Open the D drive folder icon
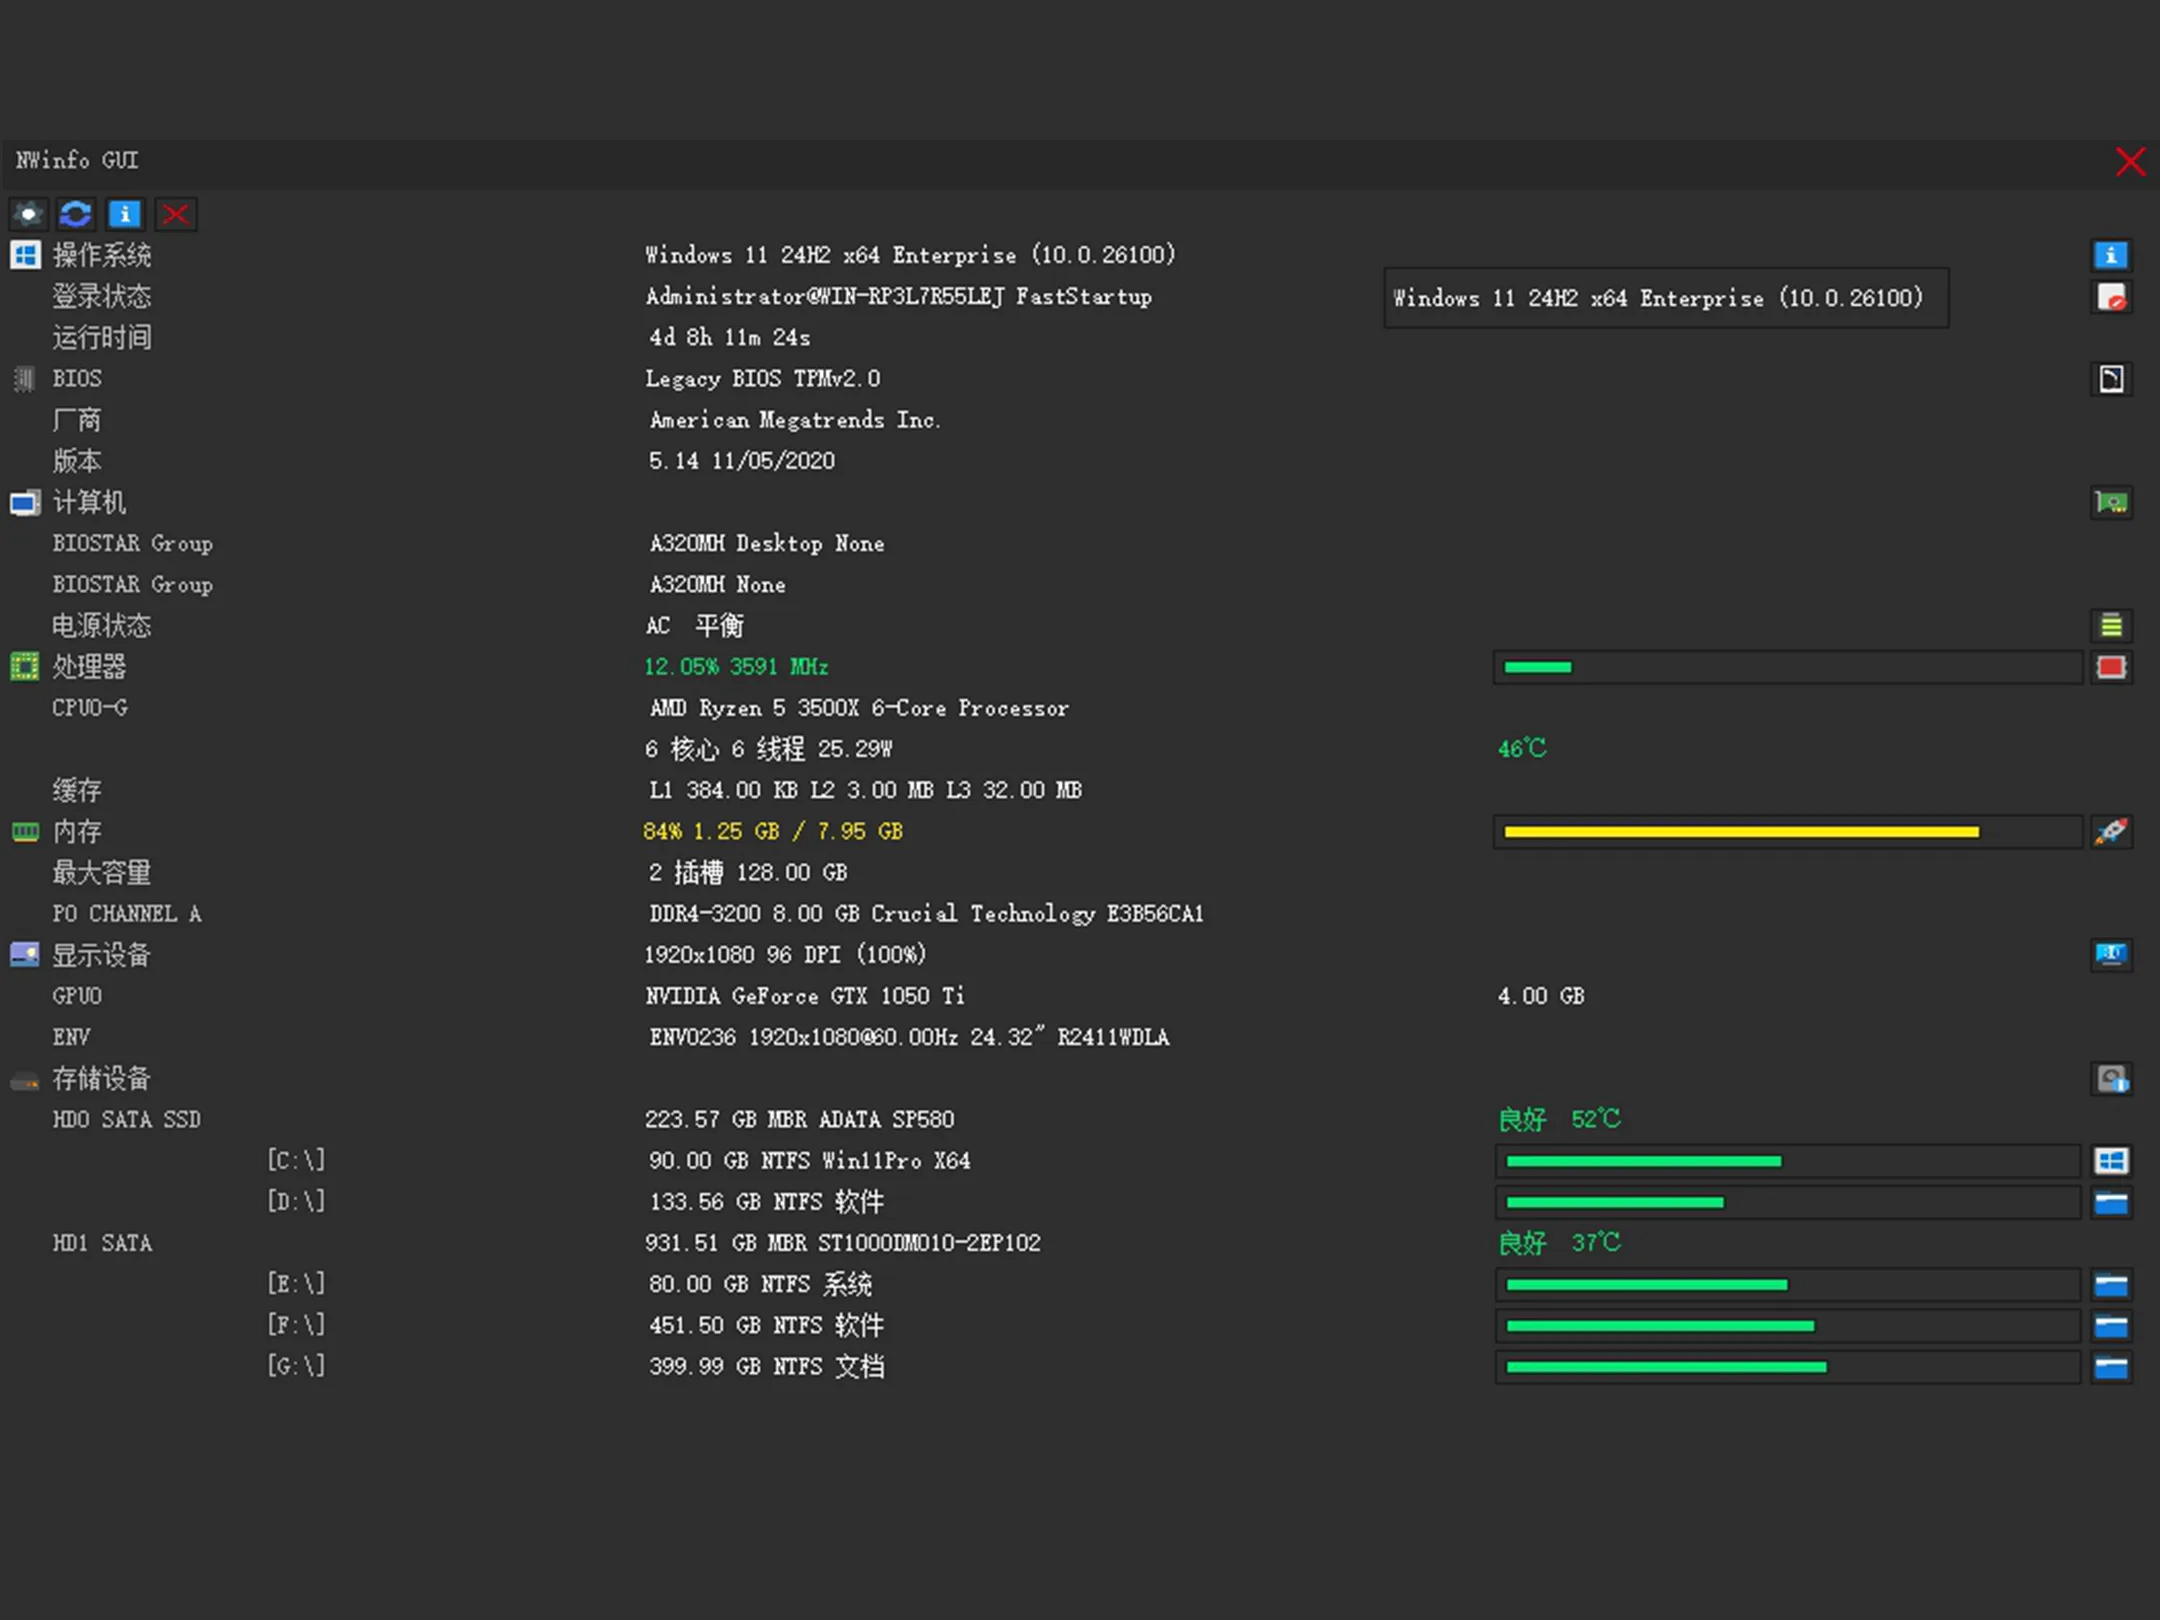Screen dimensions: 2160x1620 2111,1202
